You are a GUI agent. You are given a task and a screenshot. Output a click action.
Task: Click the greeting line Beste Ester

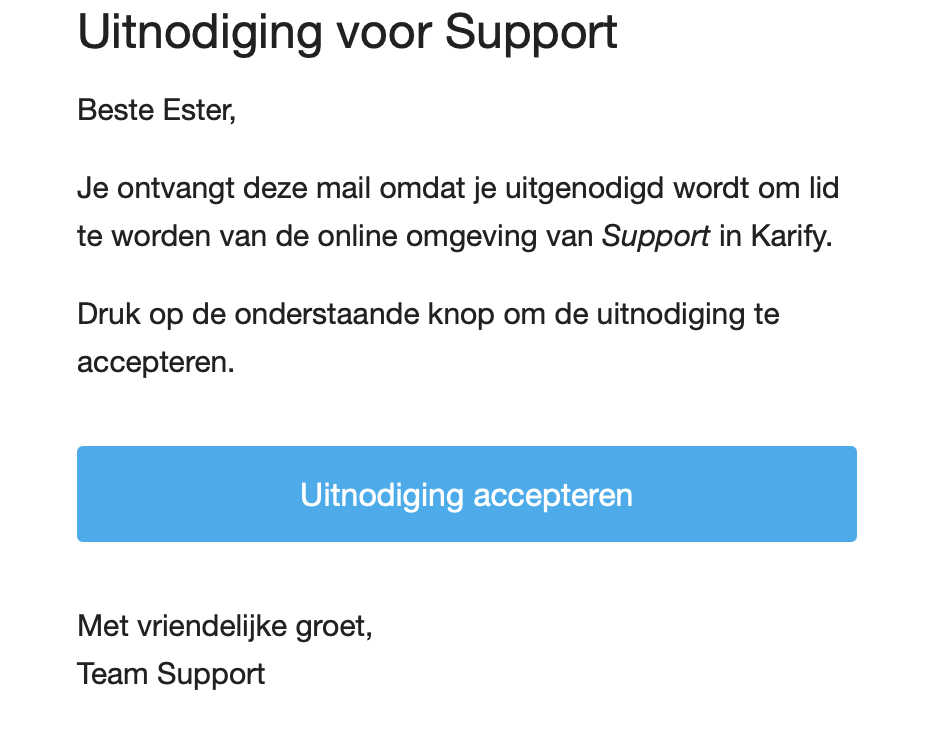click(x=156, y=110)
